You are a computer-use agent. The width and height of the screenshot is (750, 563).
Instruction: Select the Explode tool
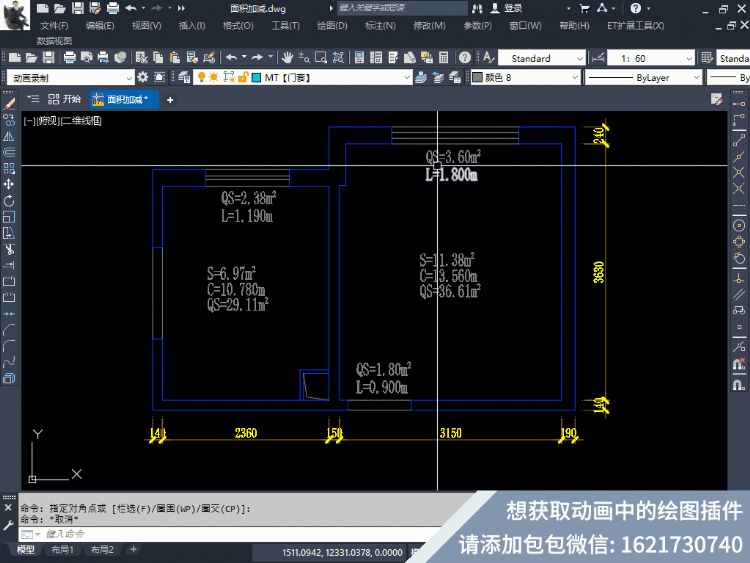coord(9,378)
